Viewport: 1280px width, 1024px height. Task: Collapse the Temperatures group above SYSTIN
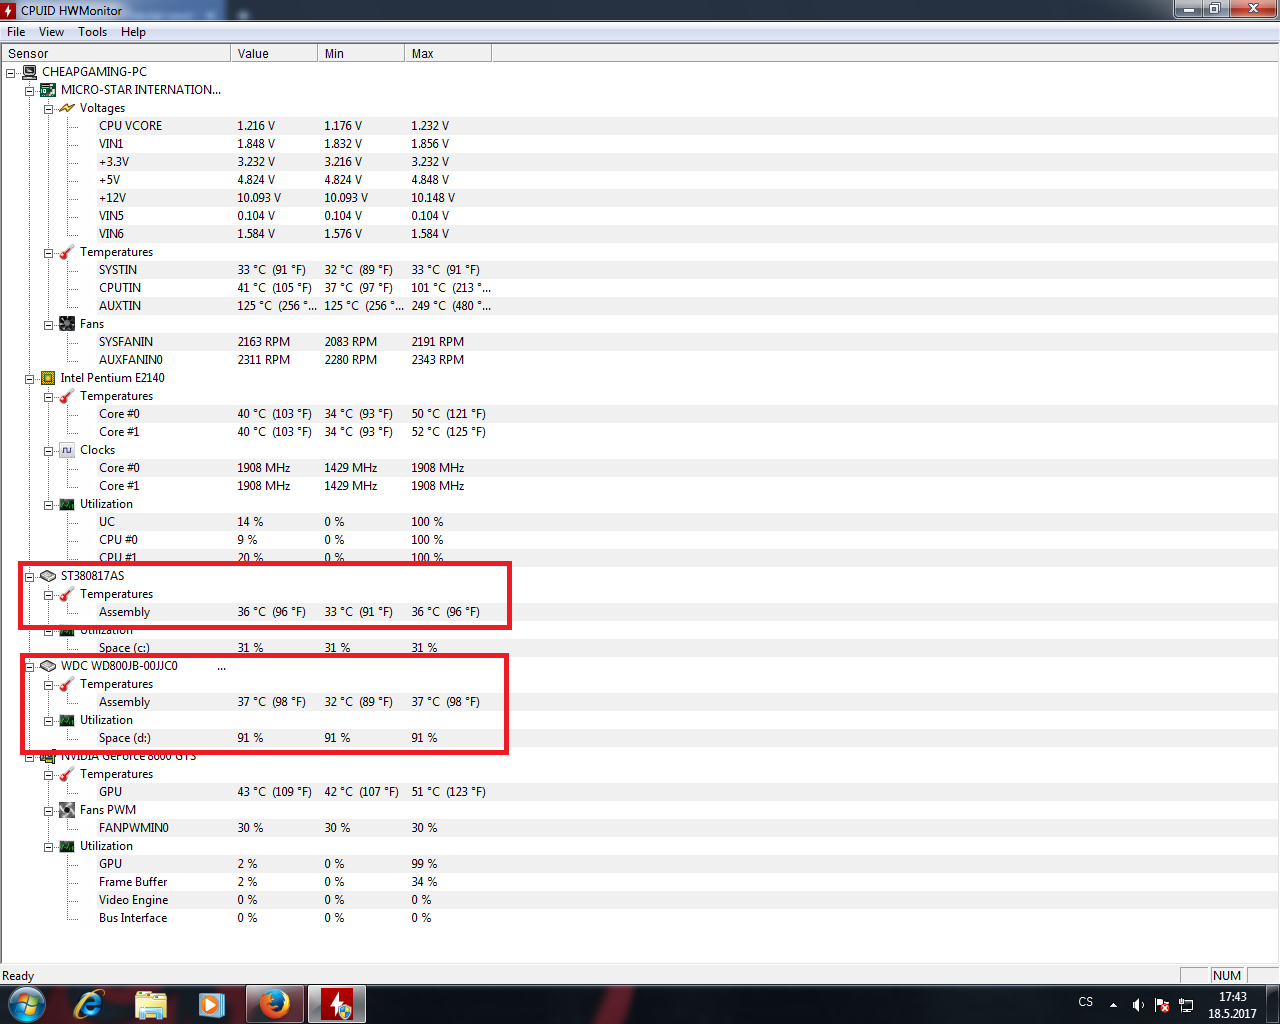[x=48, y=252]
